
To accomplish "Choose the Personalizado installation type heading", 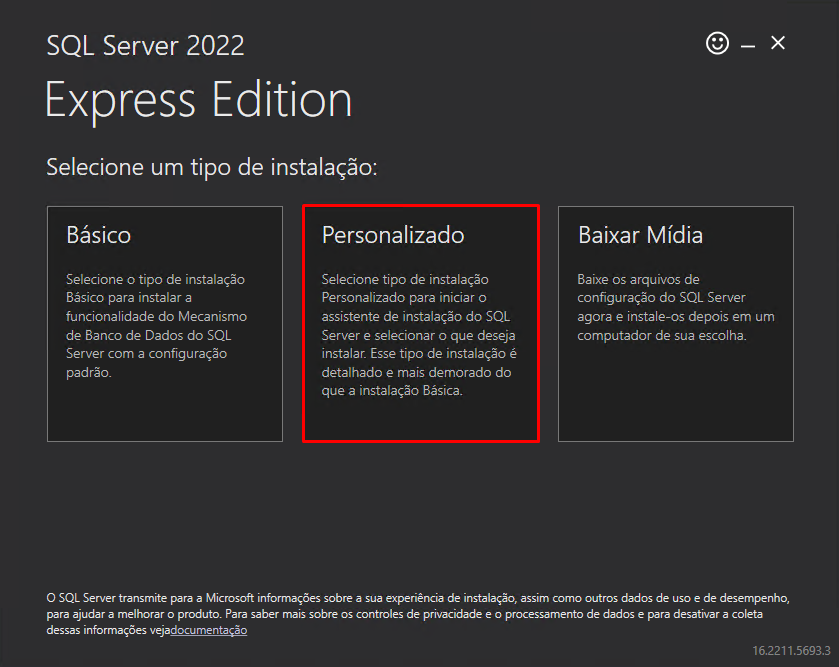I will click(393, 235).
